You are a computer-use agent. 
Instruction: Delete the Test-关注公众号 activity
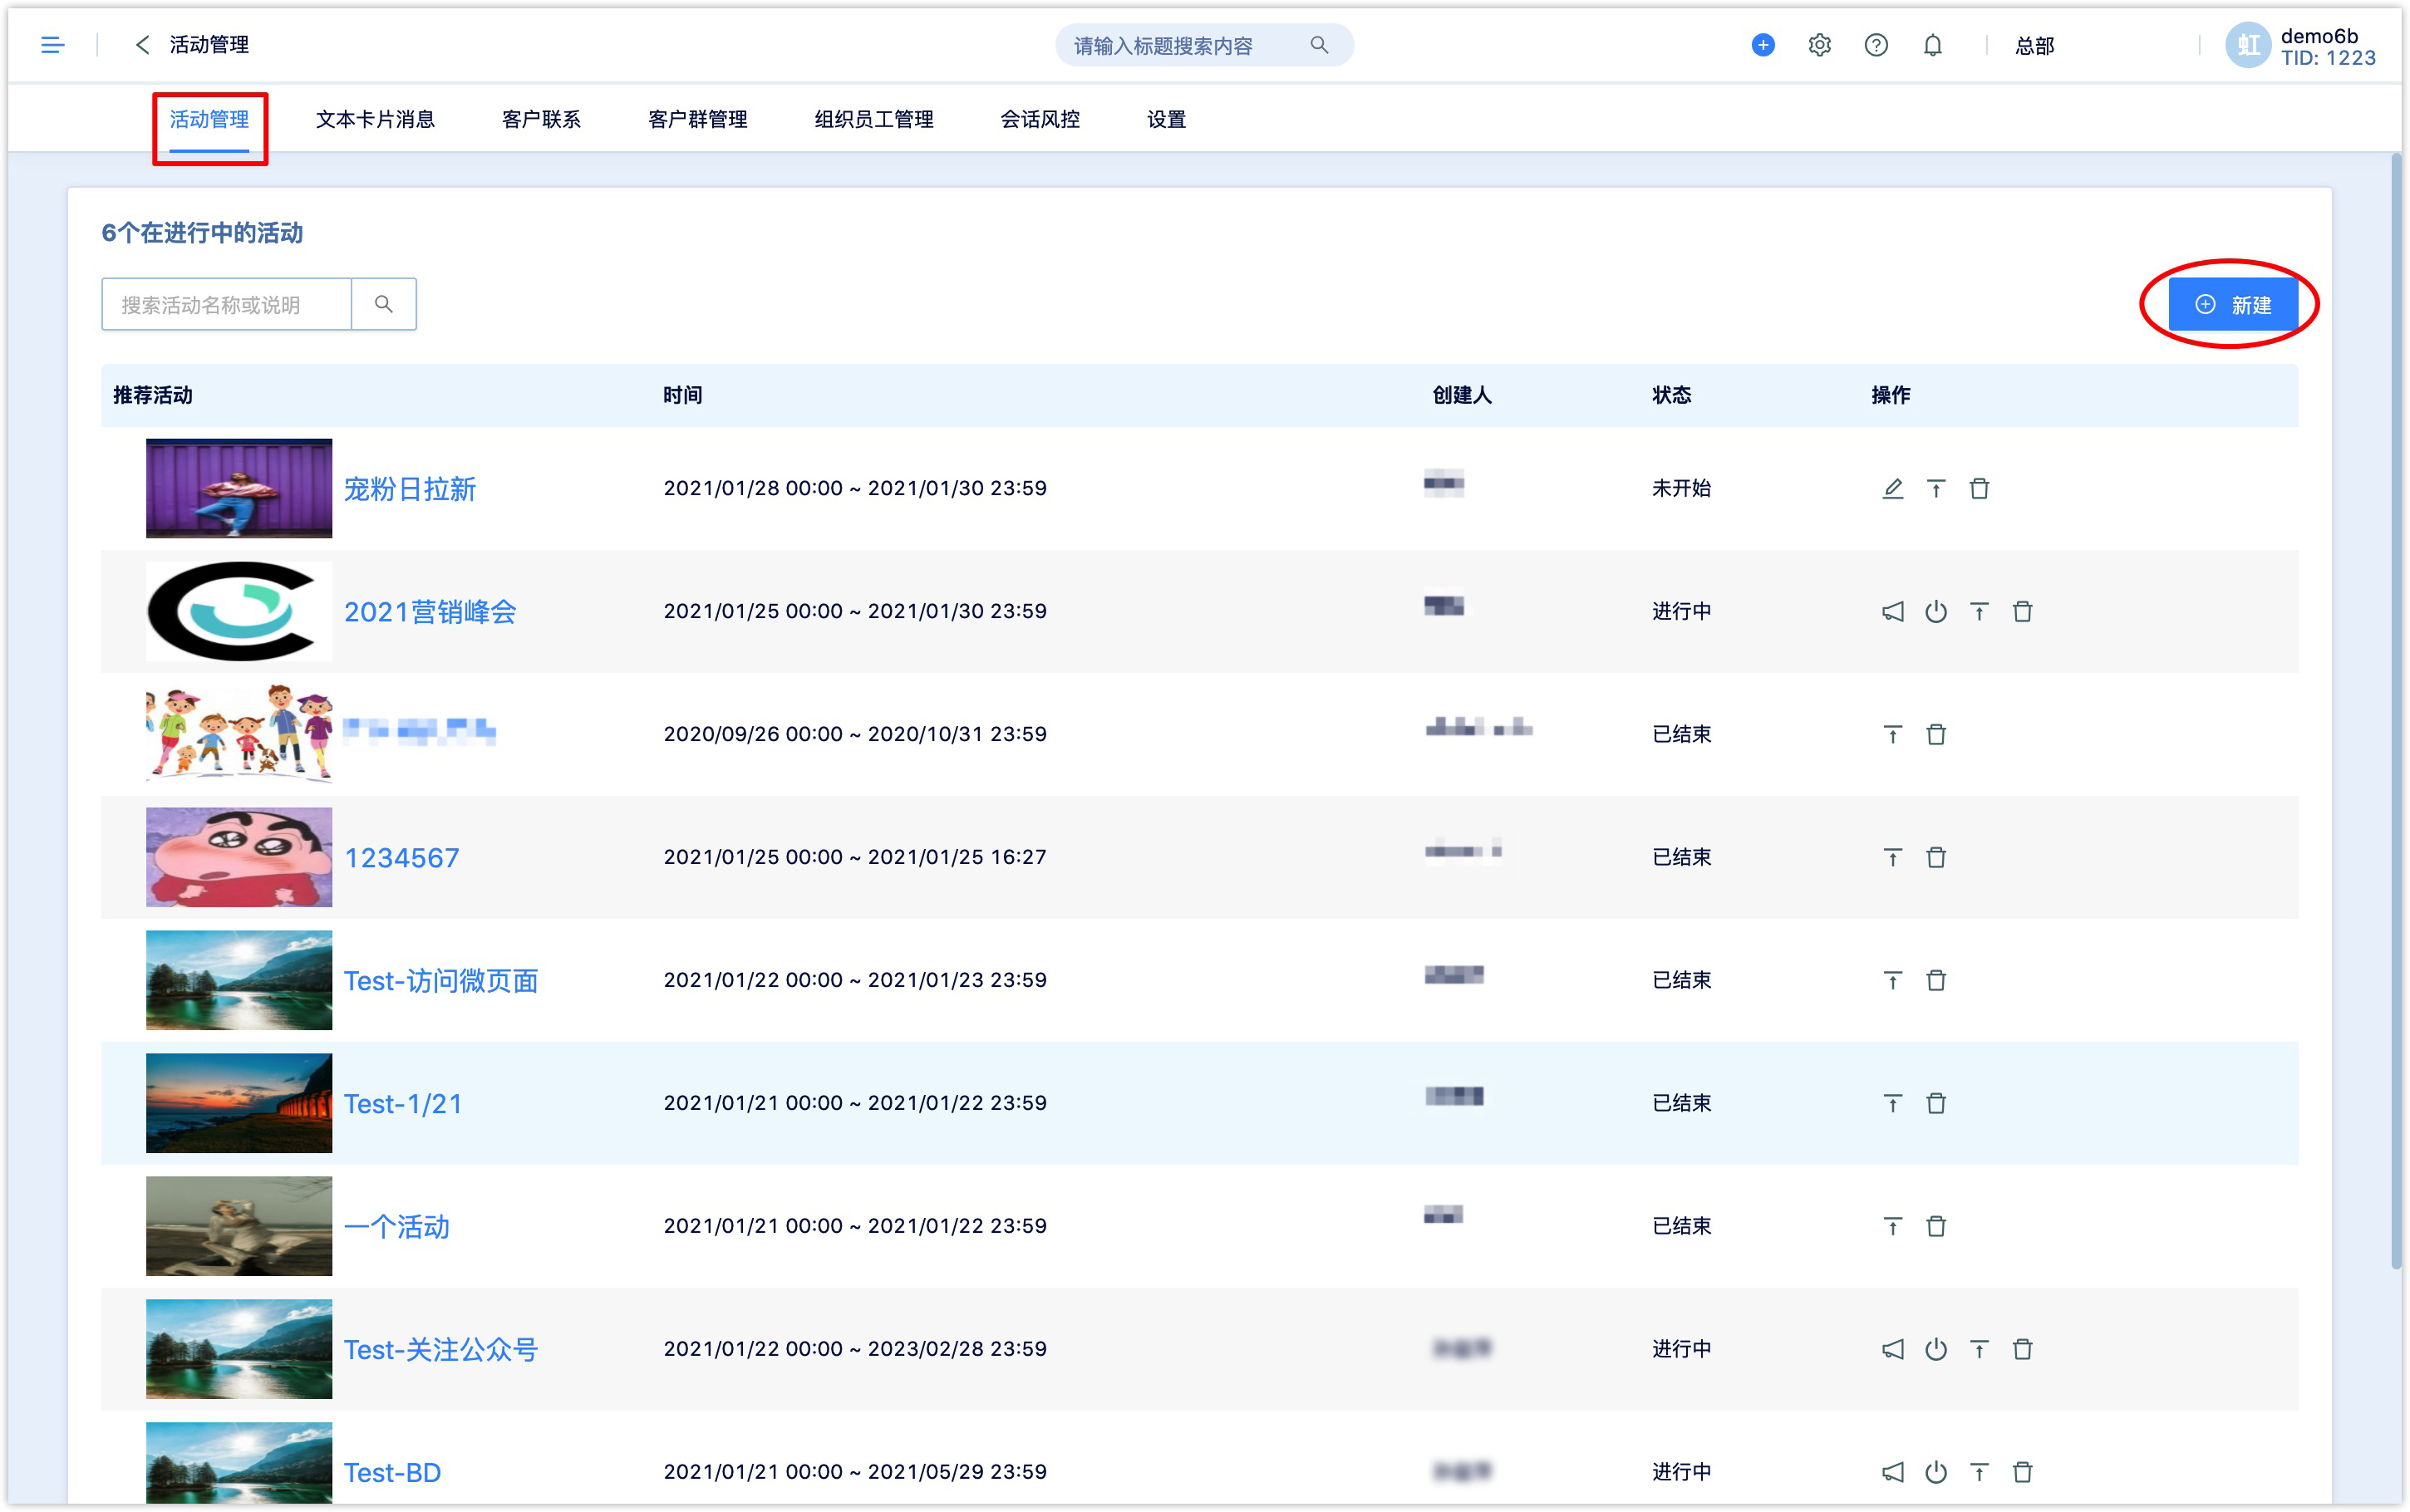(x=2022, y=1350)
